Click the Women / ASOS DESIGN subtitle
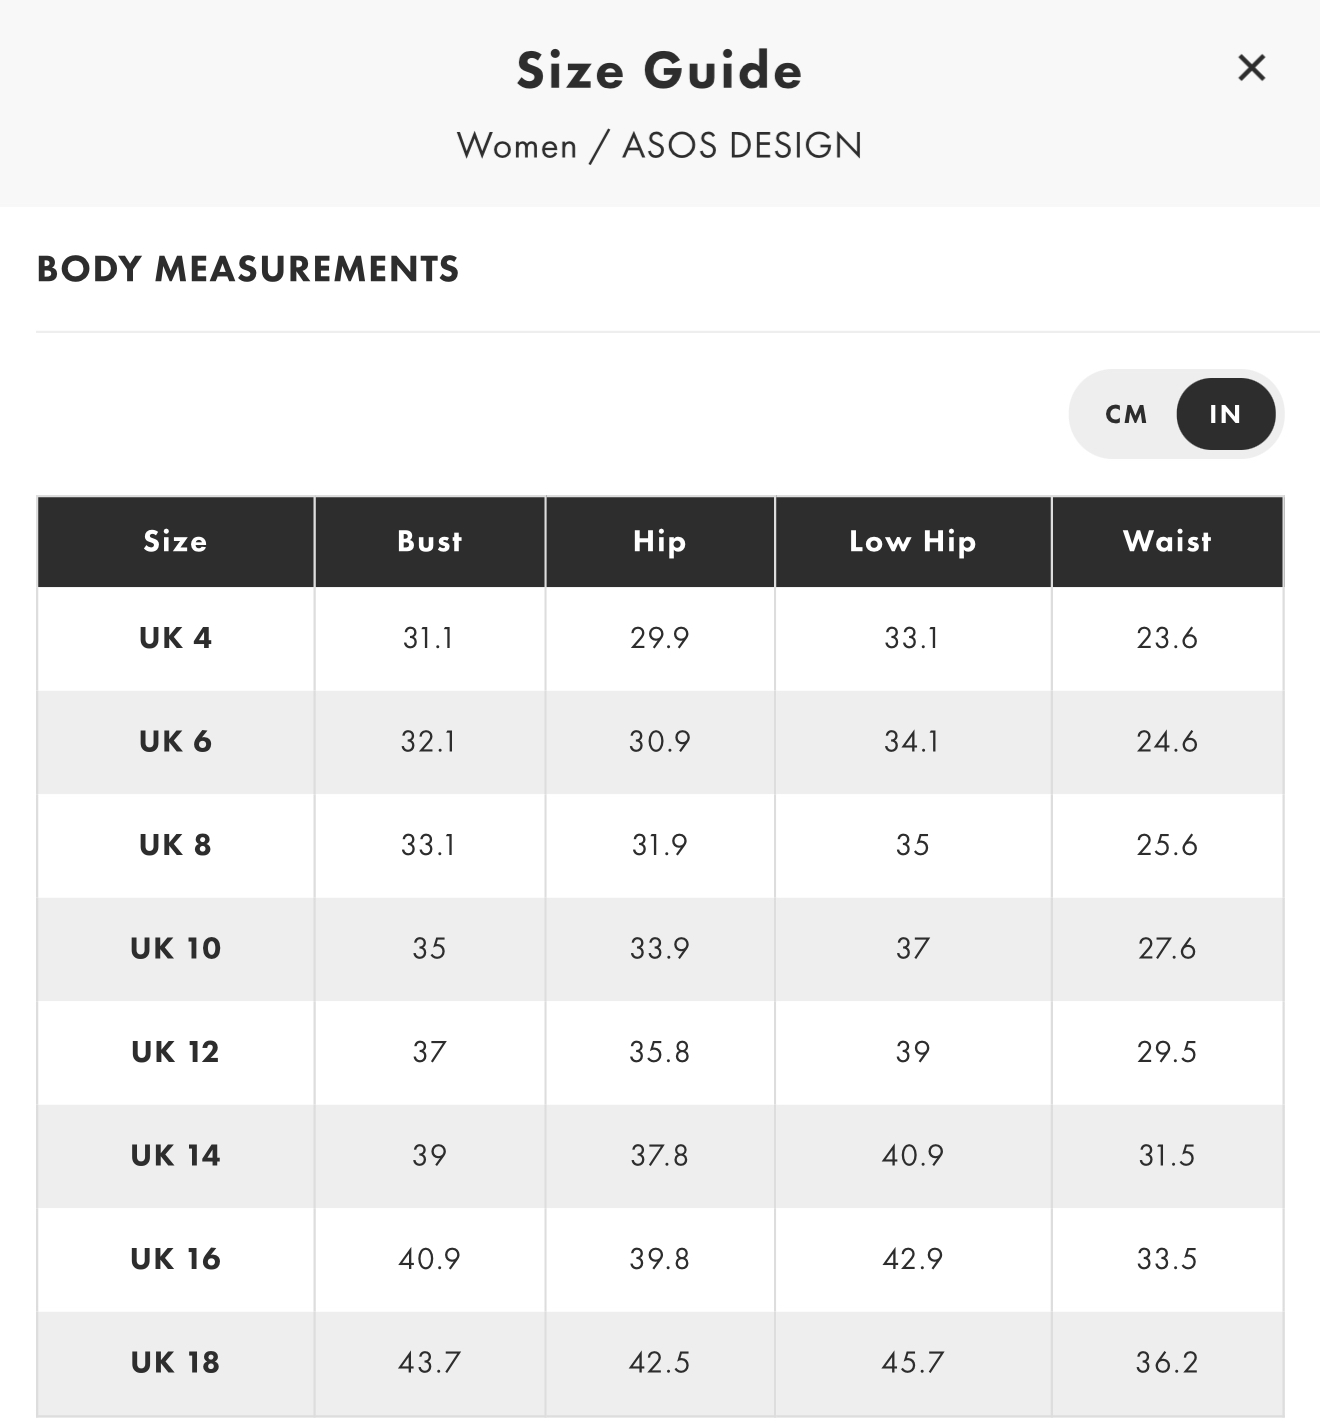1320x1426 pixels. pyautogui.click(x=659, y=146)
